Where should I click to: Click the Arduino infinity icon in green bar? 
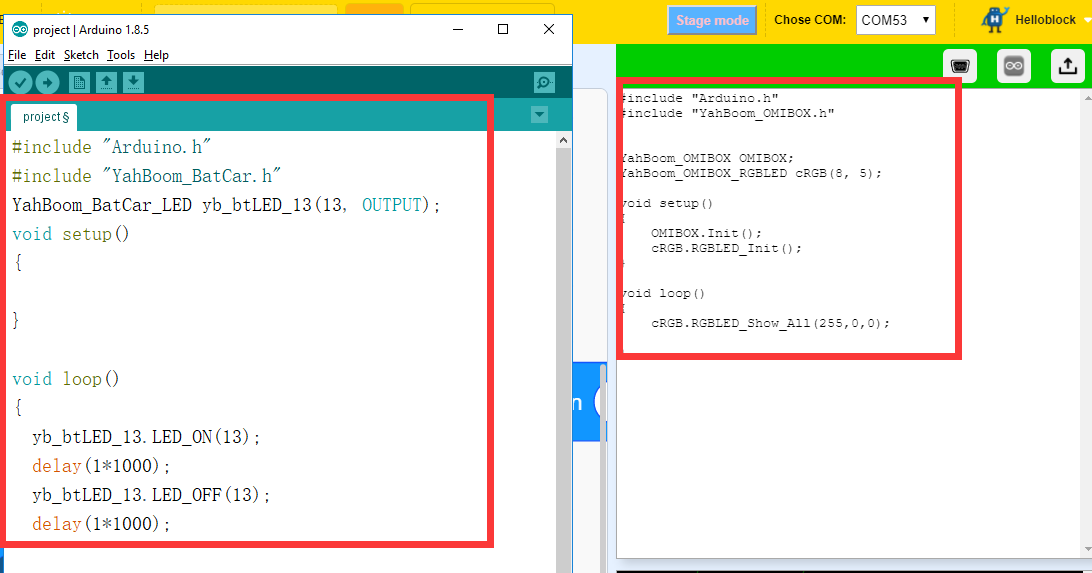pos(1014,66)
